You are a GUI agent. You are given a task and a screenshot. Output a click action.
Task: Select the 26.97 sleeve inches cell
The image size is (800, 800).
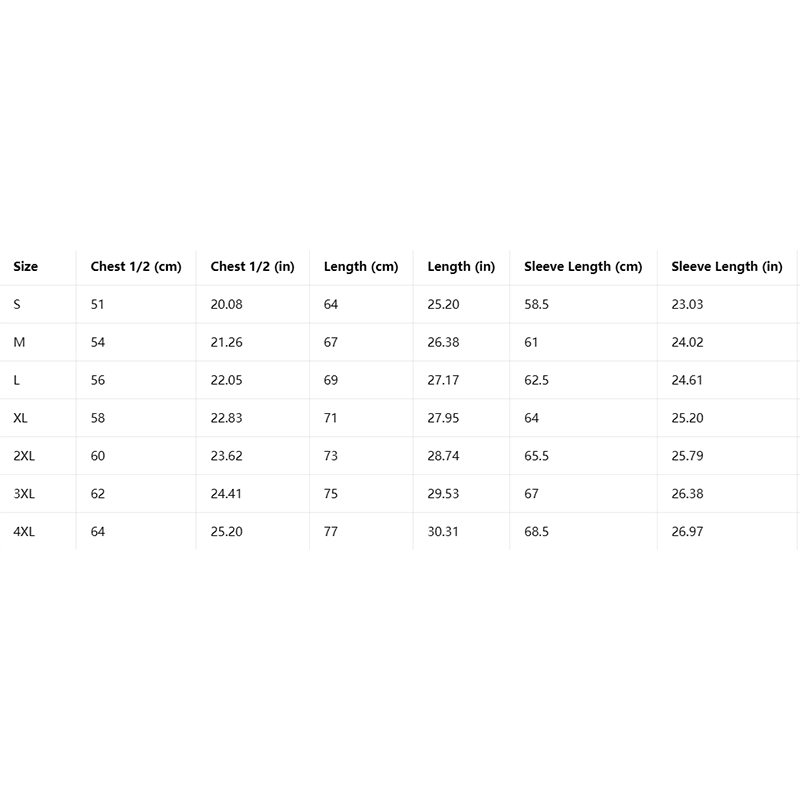pyautogui.click(x=687, y=532)
